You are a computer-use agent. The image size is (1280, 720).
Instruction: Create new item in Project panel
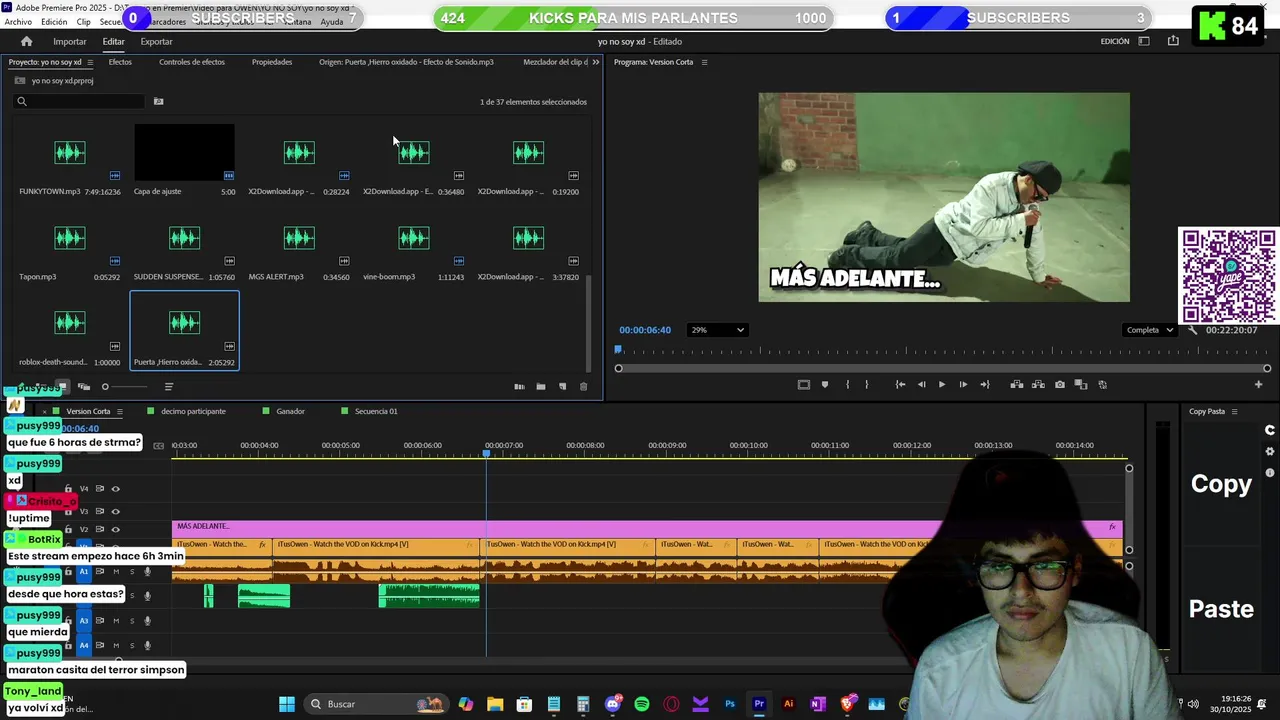562,387
